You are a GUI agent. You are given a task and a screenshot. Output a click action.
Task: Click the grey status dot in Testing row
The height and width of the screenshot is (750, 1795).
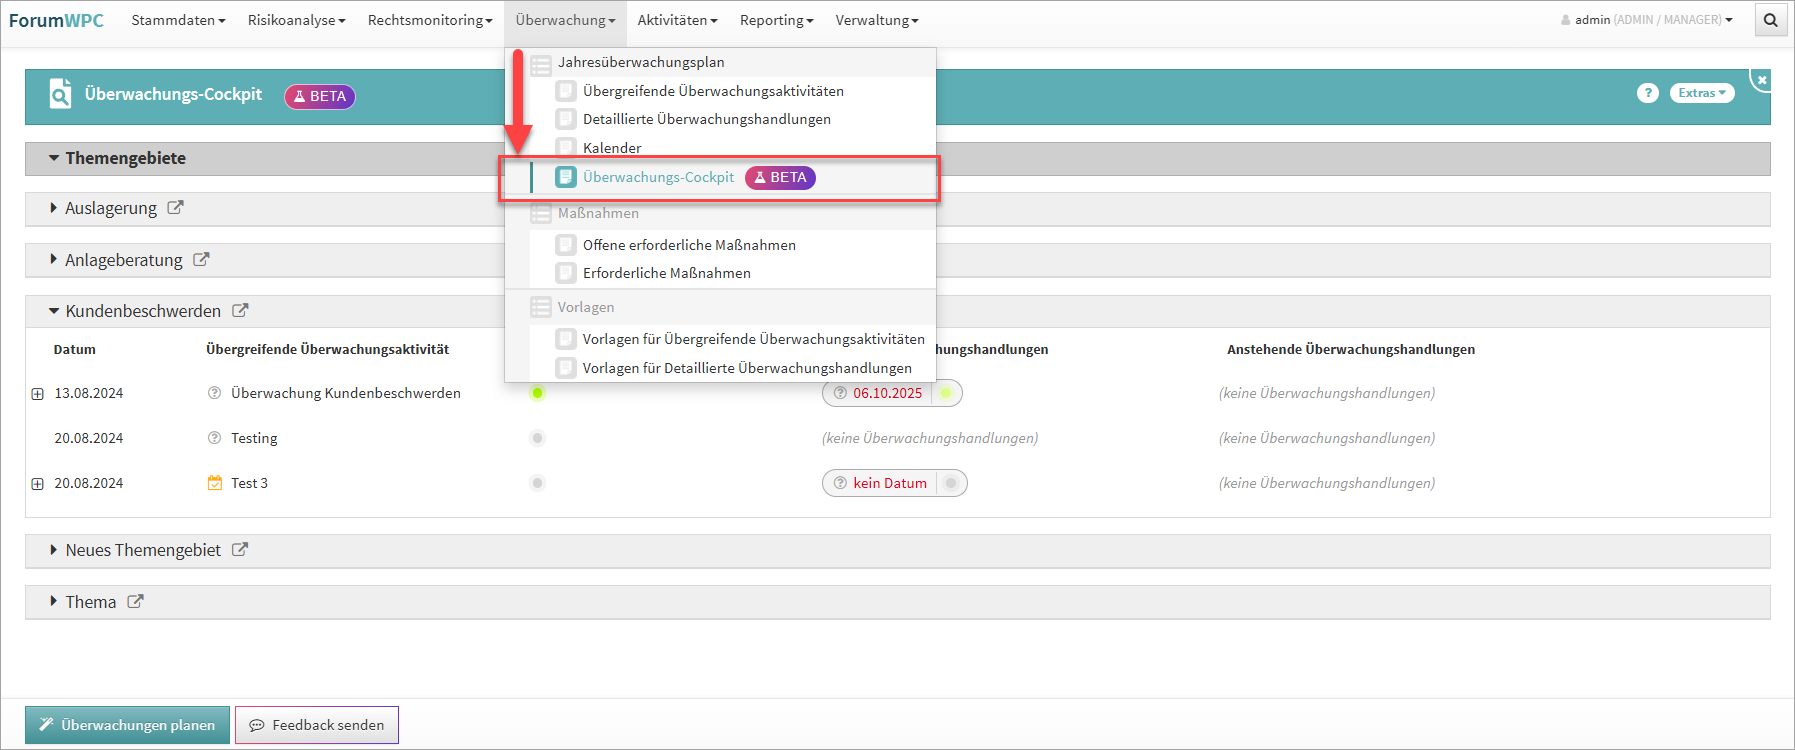point(537,438)
